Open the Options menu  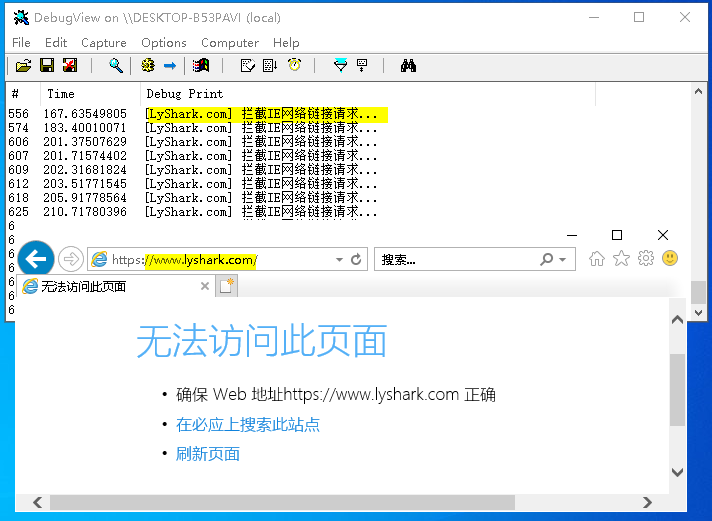[x=163, y=43]
